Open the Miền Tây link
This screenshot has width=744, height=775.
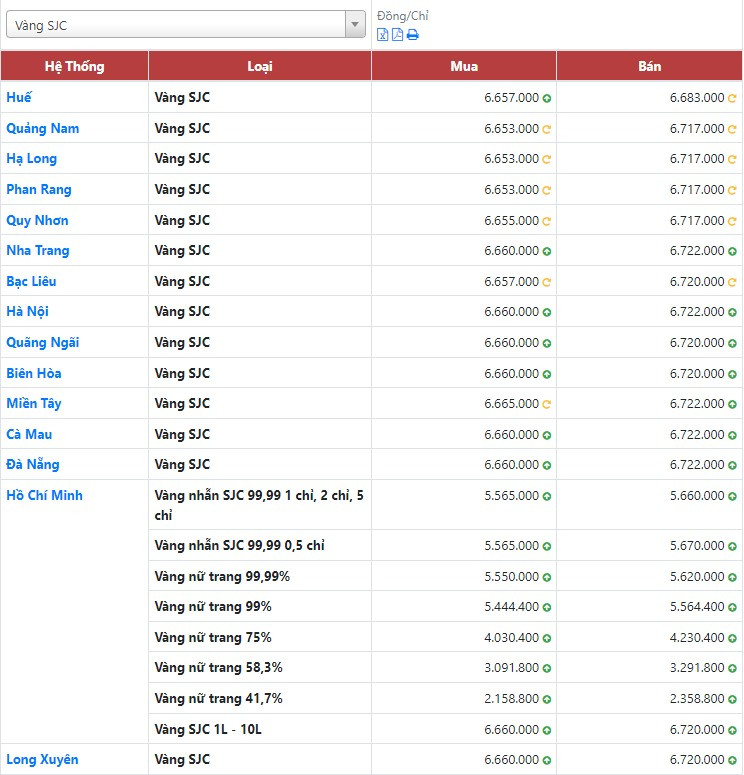tap(34, 404)
